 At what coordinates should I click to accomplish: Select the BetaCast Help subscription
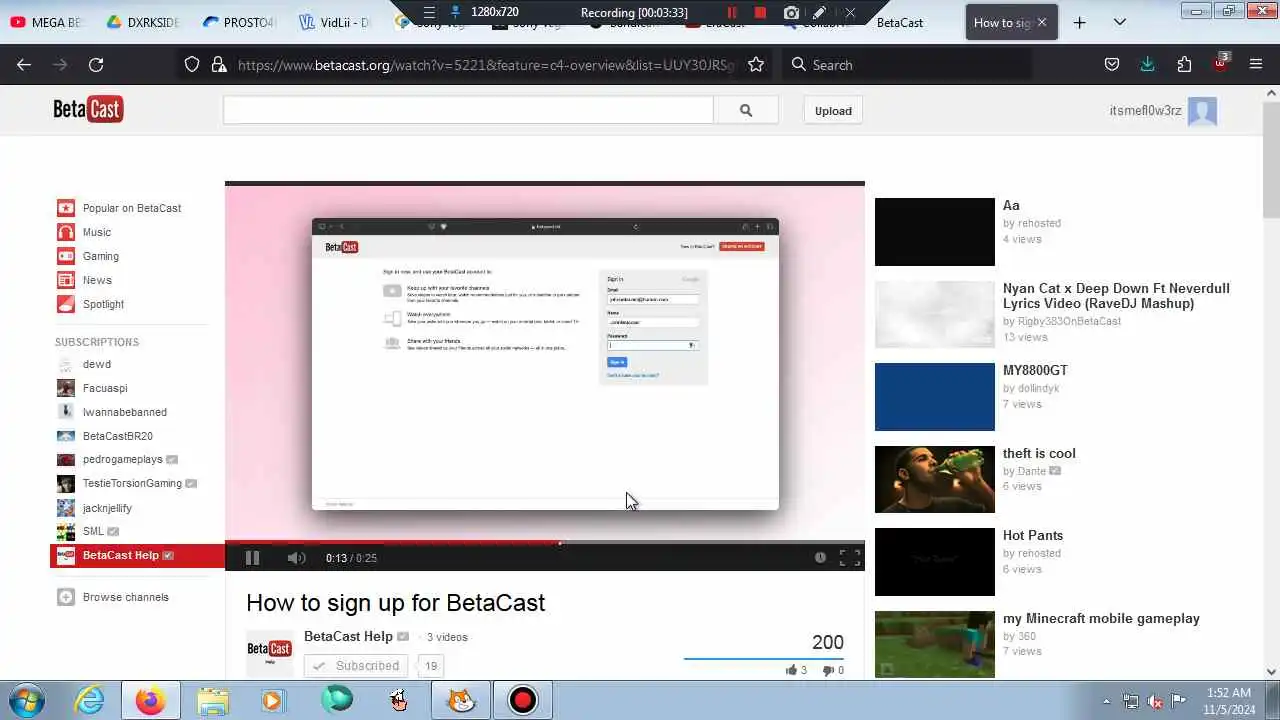137,555
